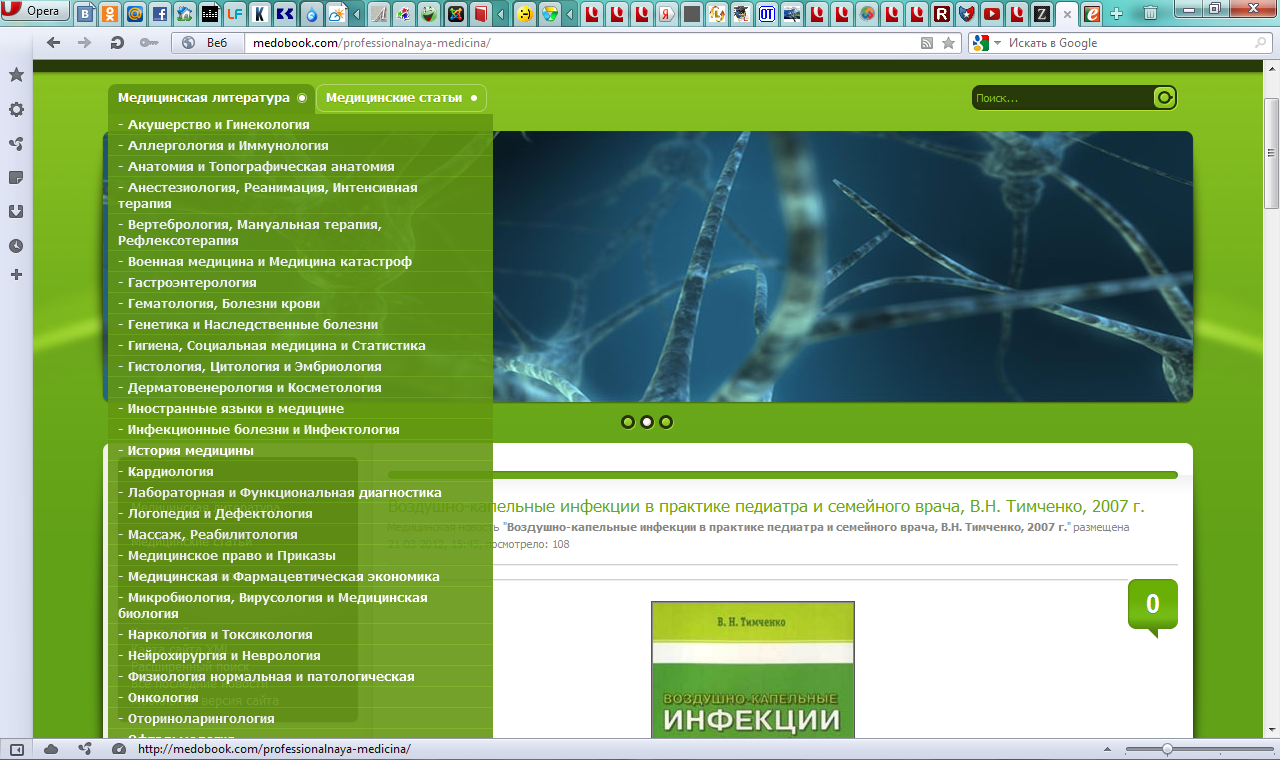Screen dimensions: 1280x760
Task: Submit the site search with the green button
Action: pyautogui.click(x=1165, y=98)
